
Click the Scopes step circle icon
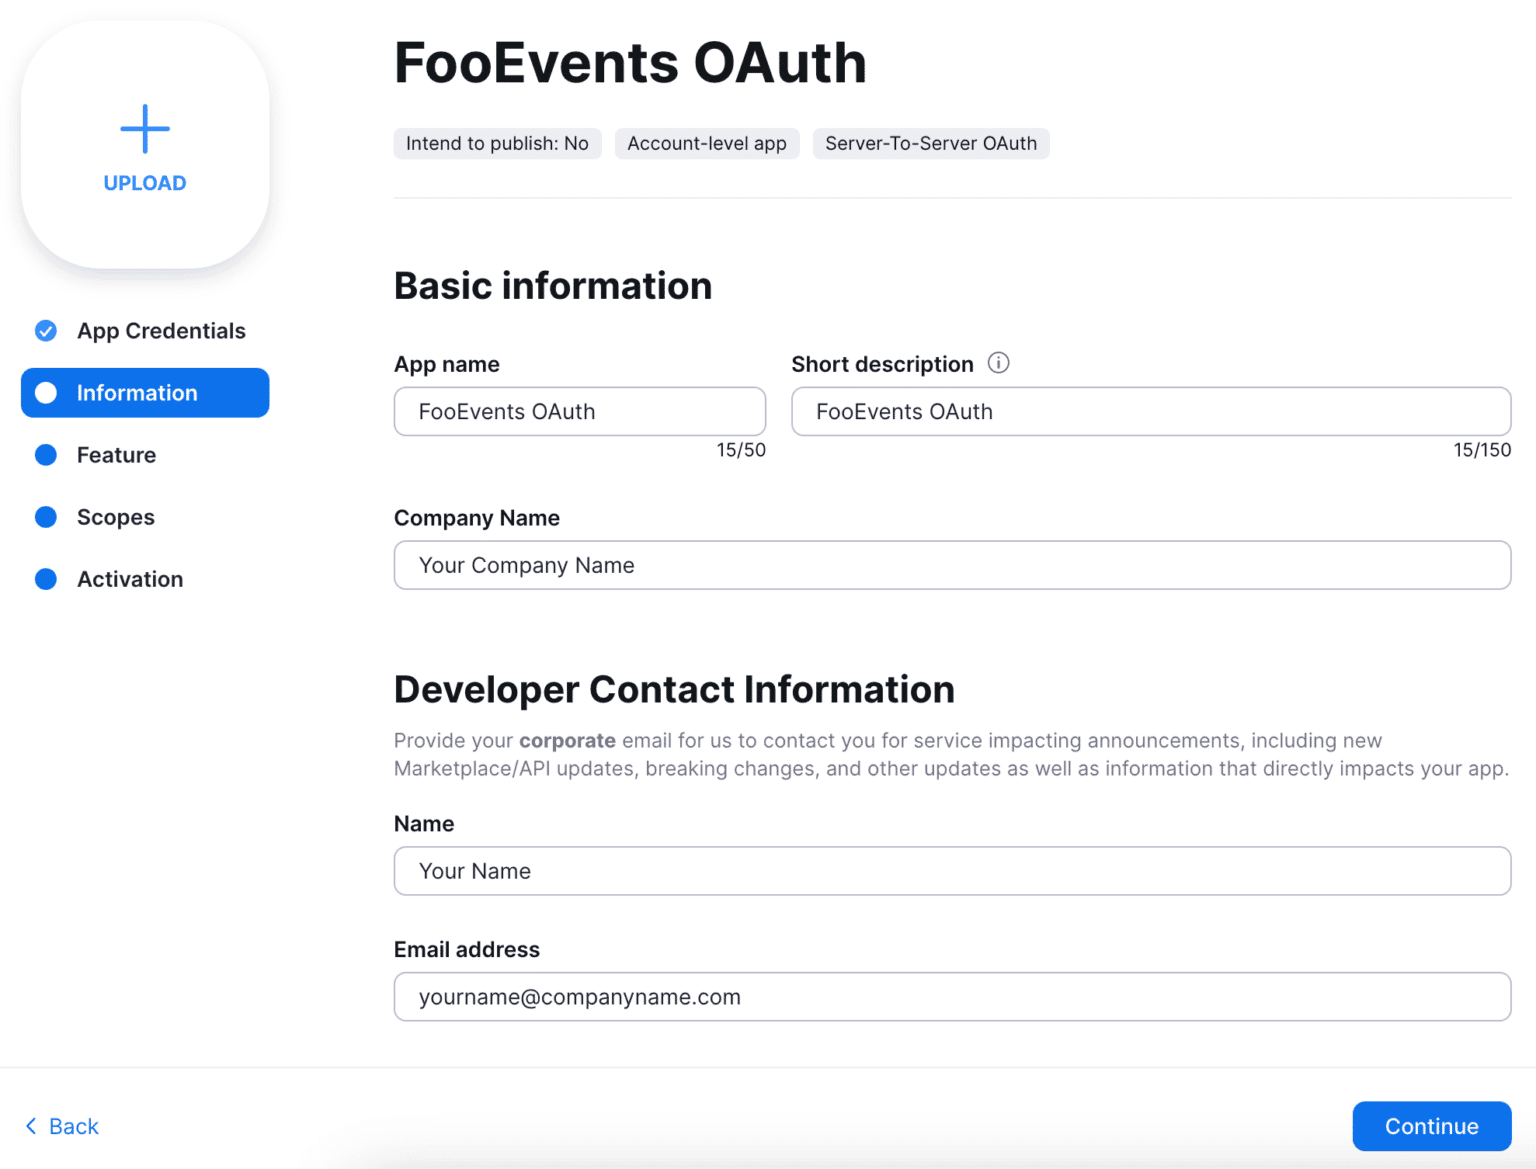[x=45, y=517]
